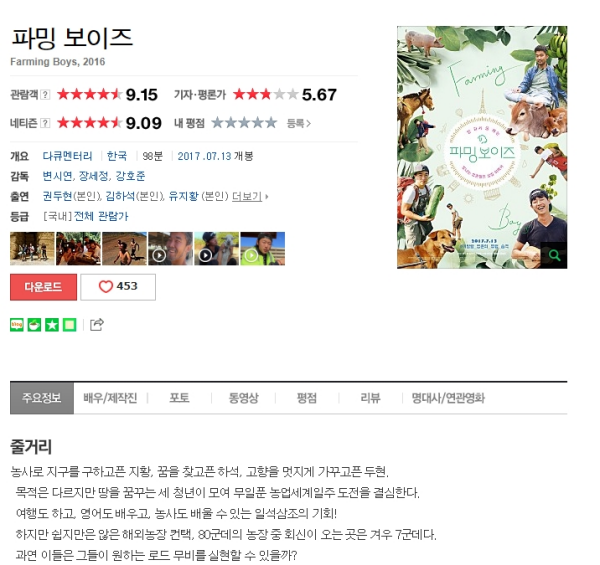Screen dimensions: 600x565
Task: Follow the 다큐멘터리 genre link
Action: click(x=67, y=156)
